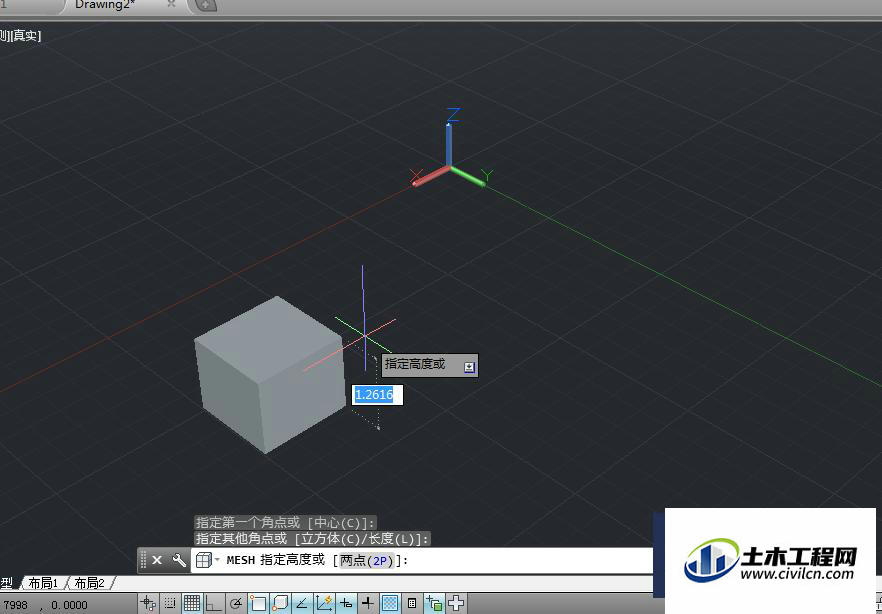Toggle Ortho Mode right-angle icon
This screenshot has width=882, height=614.
click(x=214, y=603)
